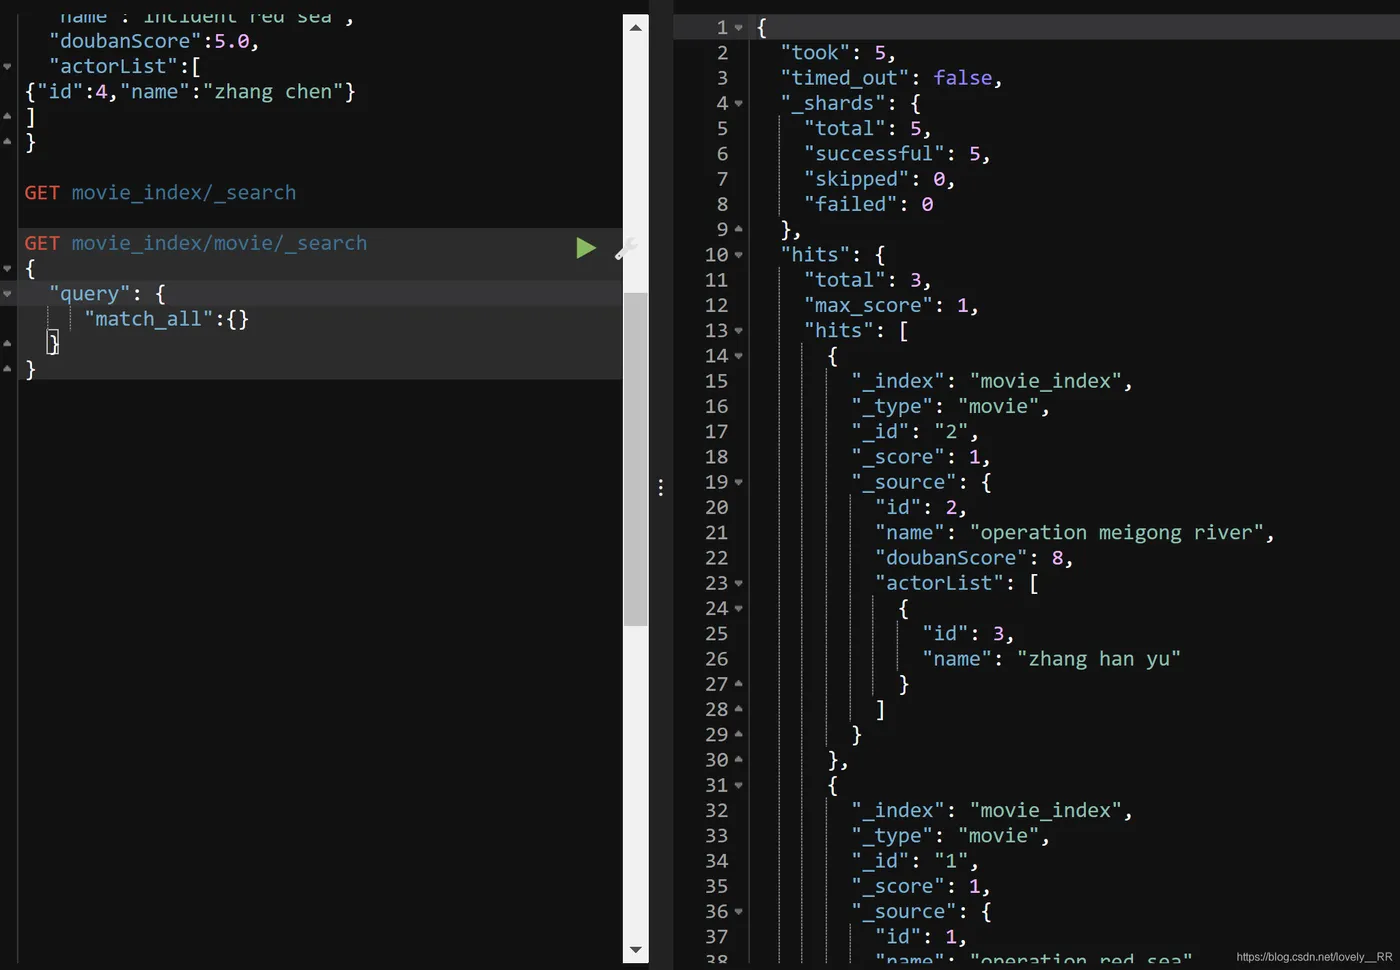Collapse the outer "hits" object on line 10
Image resolution: width=1400 pixels, height=970 pixels.
(x=739, y=255)
